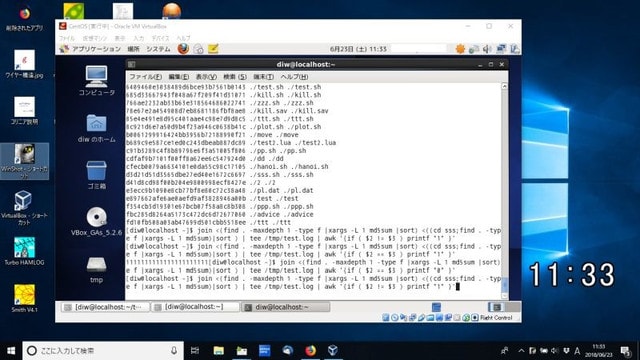Switch to Firefox on the Windows taskbar
Screen dimensions: 640x360
point(310,351)
